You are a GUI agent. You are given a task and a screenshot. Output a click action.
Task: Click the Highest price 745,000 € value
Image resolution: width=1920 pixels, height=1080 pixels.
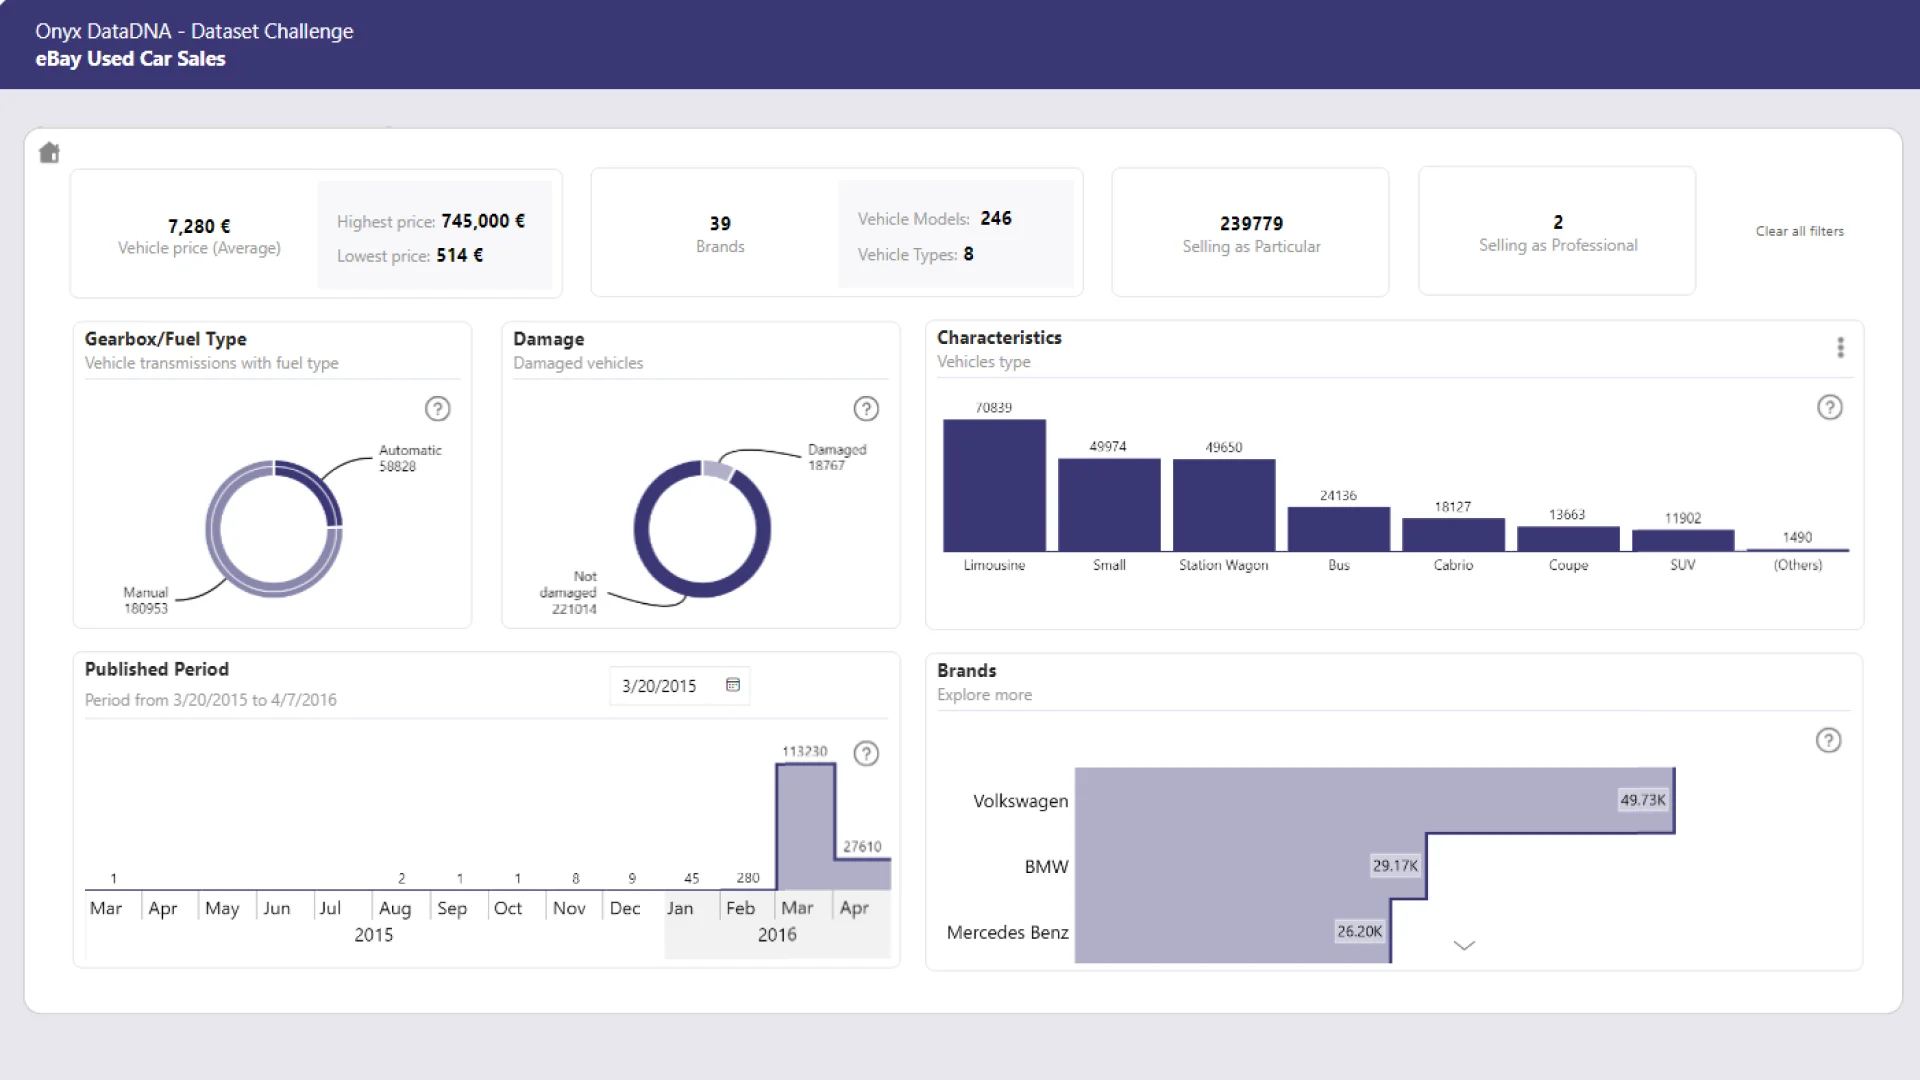click(x=483, y=221)
